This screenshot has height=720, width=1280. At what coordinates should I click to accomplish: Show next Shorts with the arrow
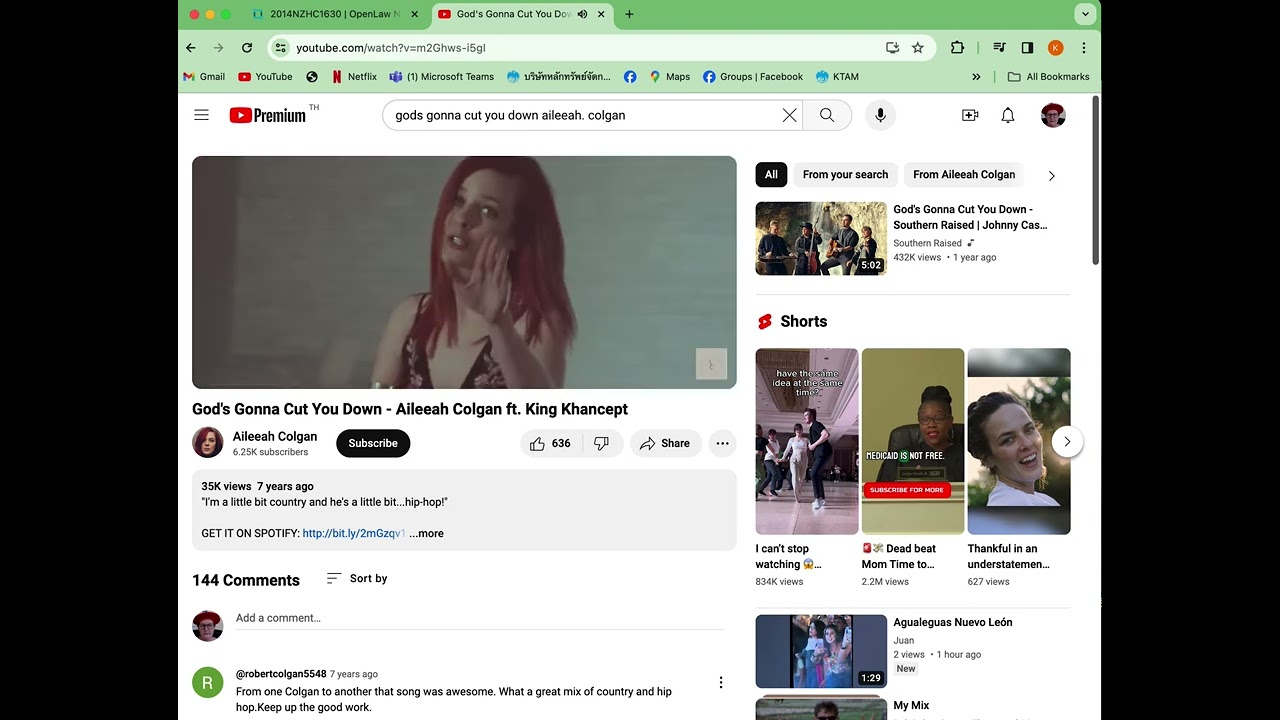coord(1067,441)
